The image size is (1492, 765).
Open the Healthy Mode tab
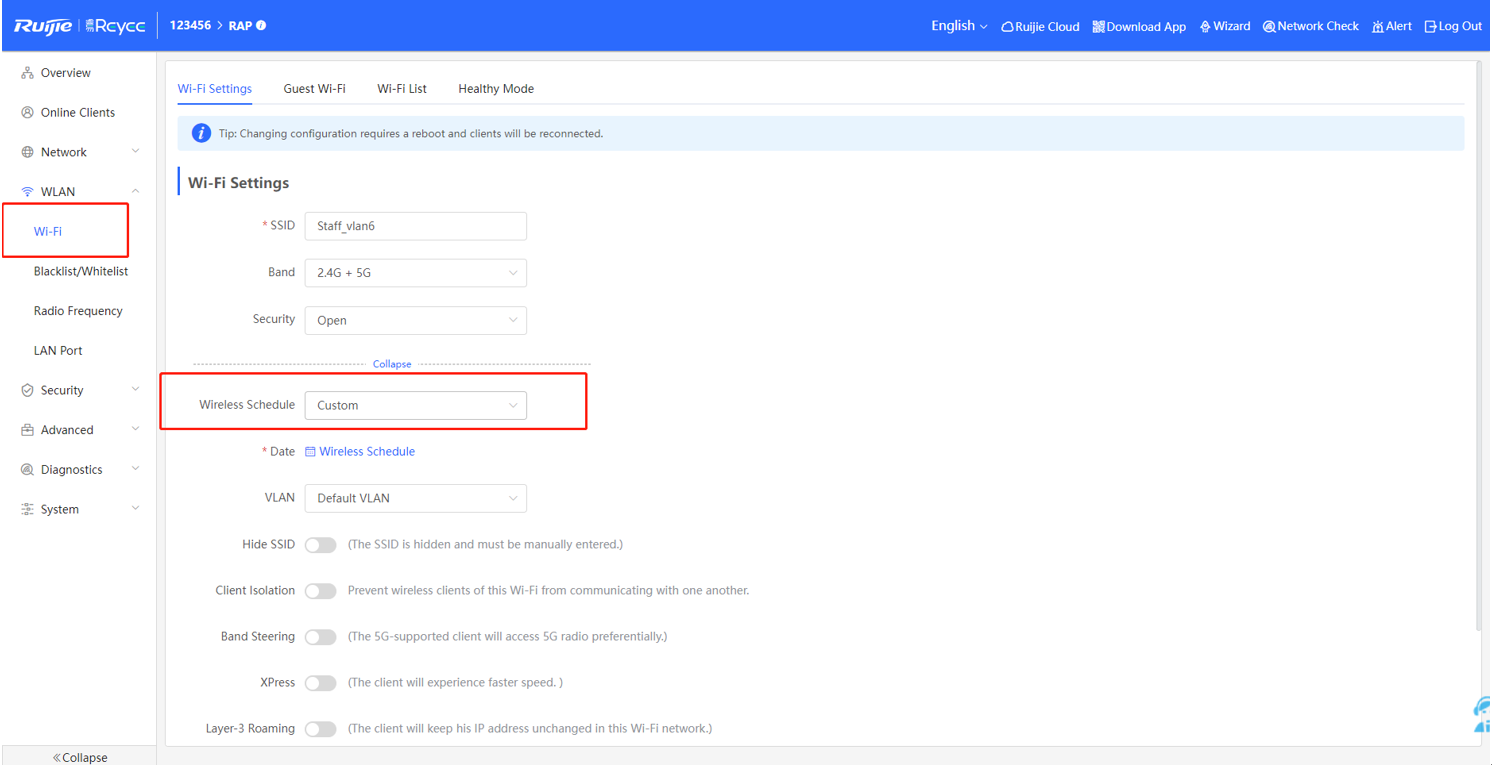click(x=495, y=89)
